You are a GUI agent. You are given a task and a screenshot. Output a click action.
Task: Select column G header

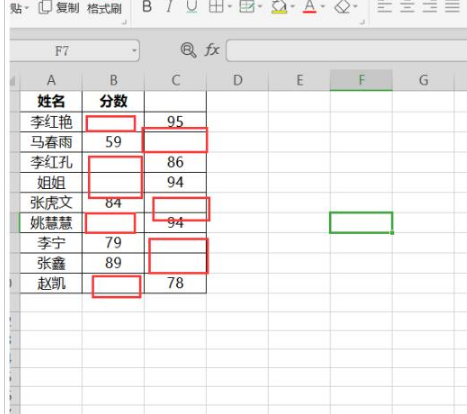[423, 80]
